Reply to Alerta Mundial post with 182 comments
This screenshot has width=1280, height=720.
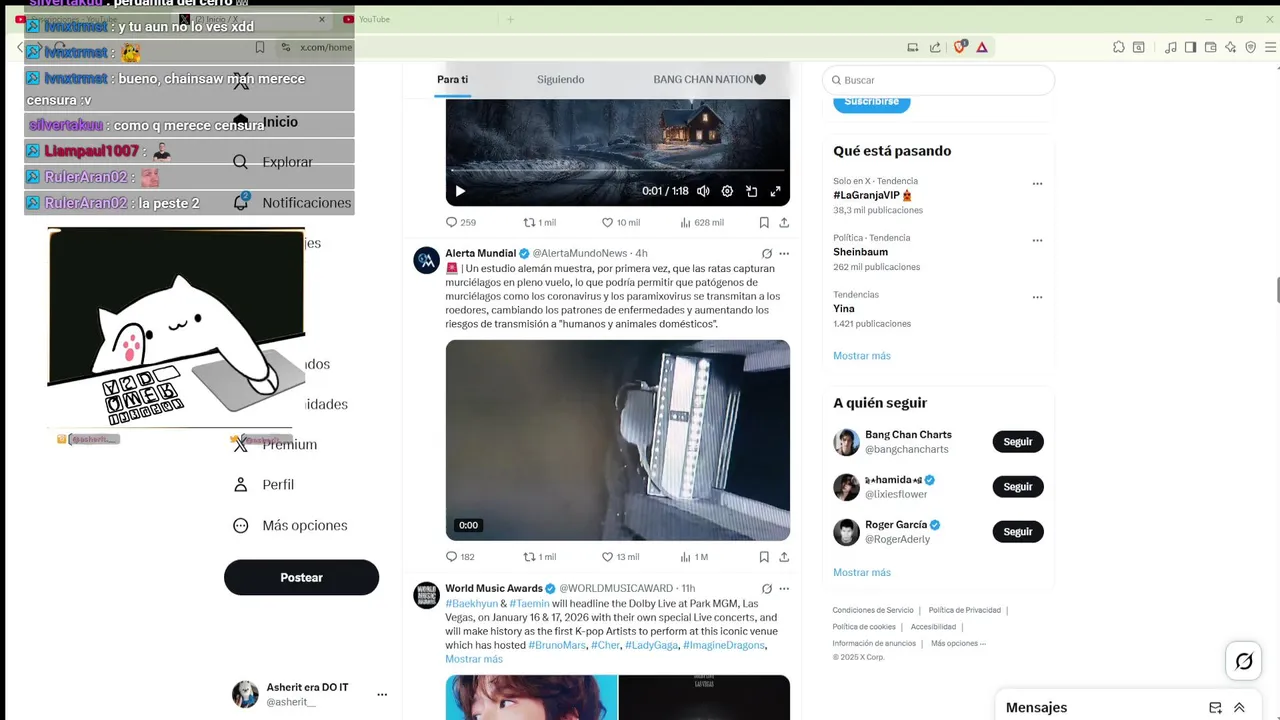coord(460,556)
